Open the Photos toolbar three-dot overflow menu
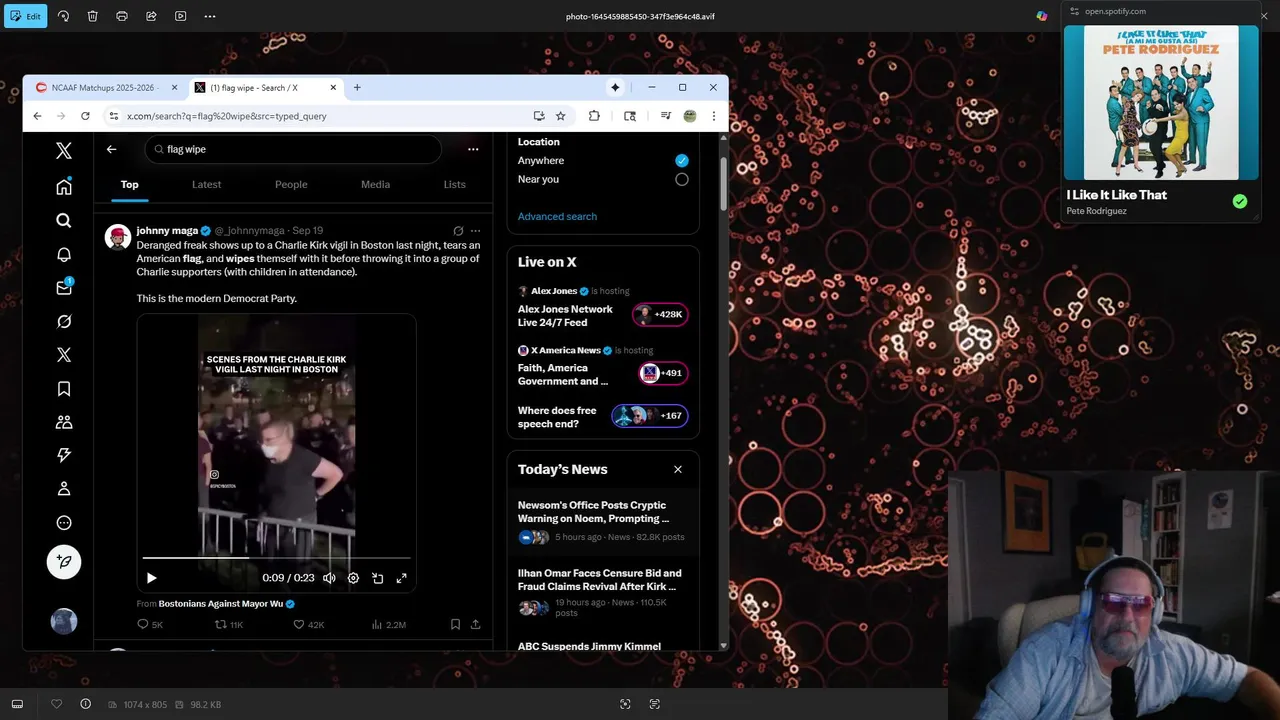 209,16
